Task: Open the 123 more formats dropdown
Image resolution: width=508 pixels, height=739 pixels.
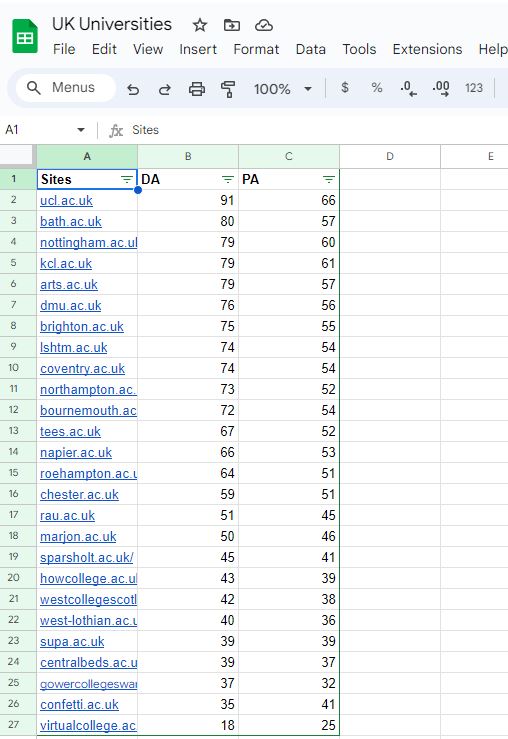Action: coord(474,88)
